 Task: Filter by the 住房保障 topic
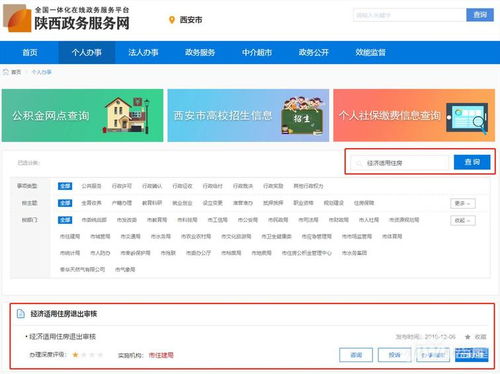(x=364, y=203)
